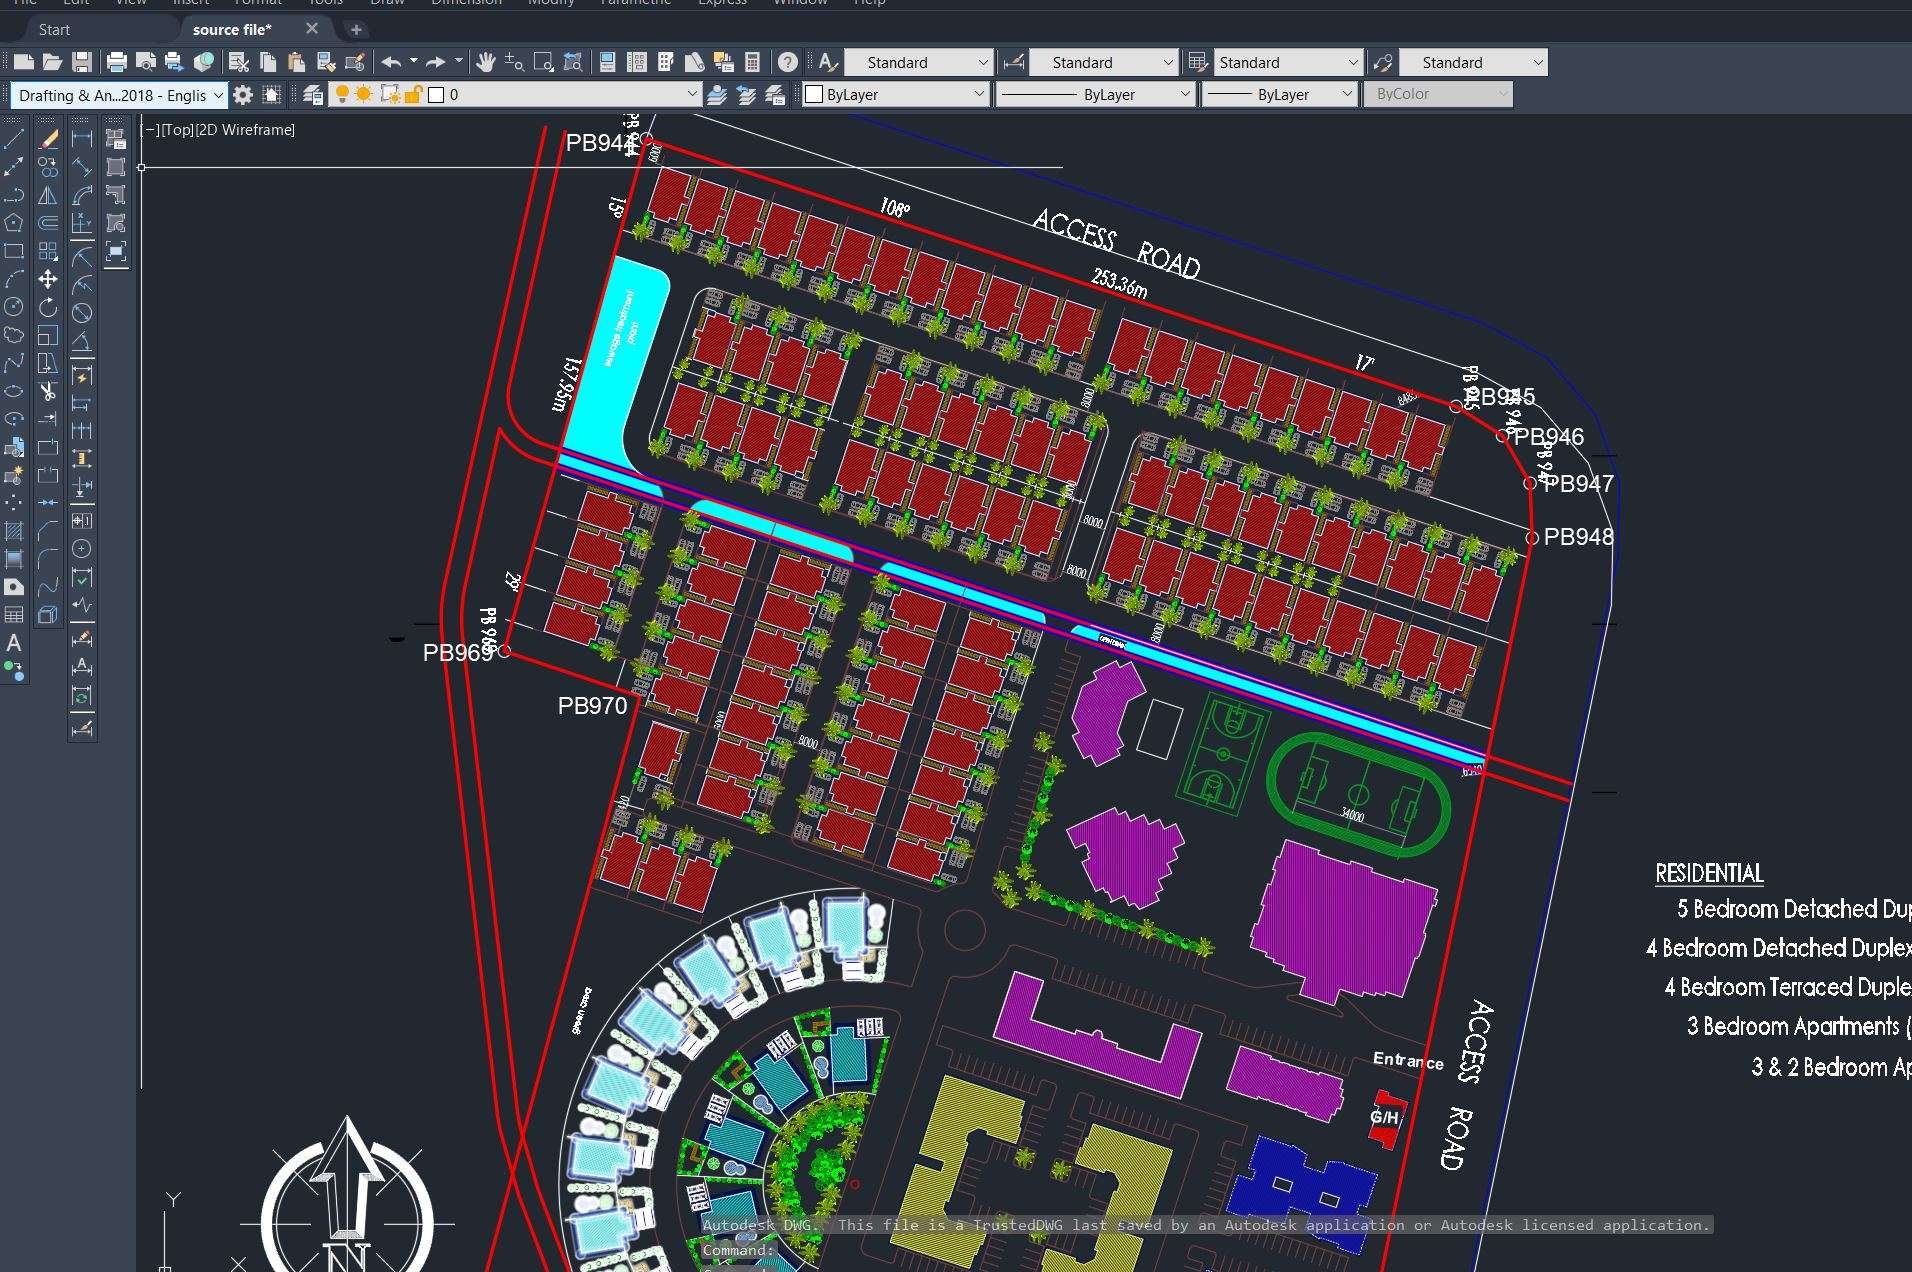Click the Linear Dimension tool
1912x1272 pixels.
(x=82, y=139)
